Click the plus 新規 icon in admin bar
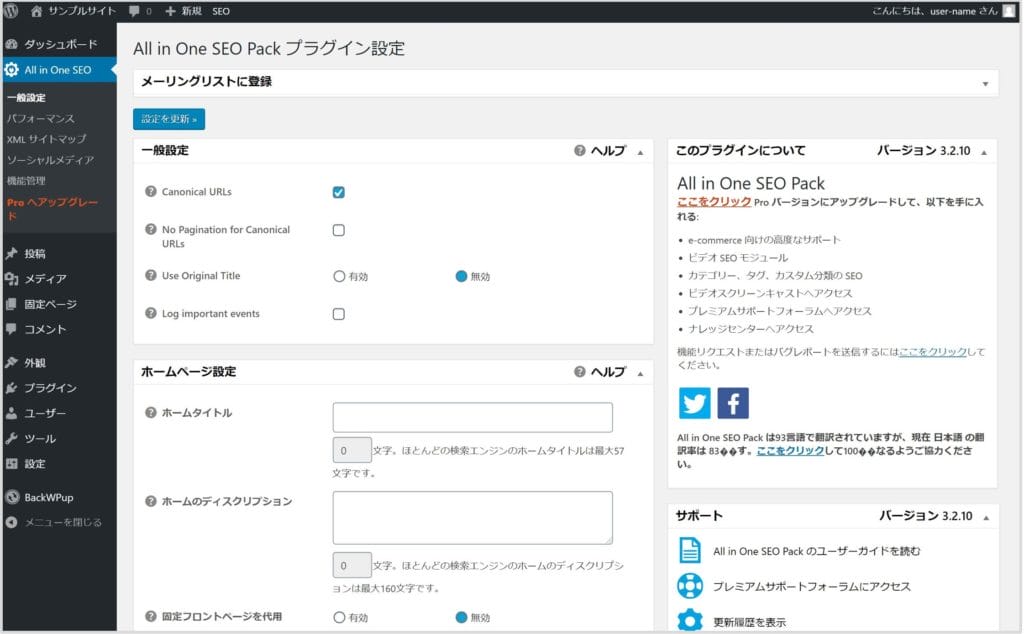Viewport: 1024px width, 634px height. [170, 11]
